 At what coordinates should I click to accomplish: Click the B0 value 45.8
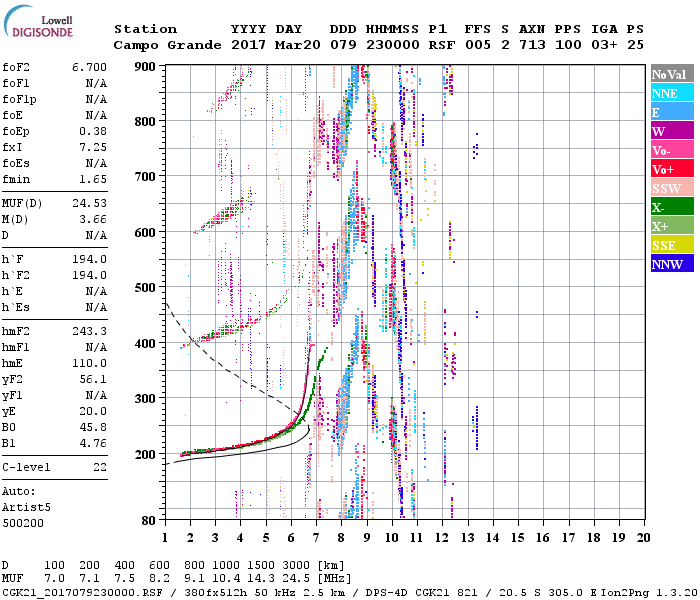pyautogui.click(x=93, y=427)
